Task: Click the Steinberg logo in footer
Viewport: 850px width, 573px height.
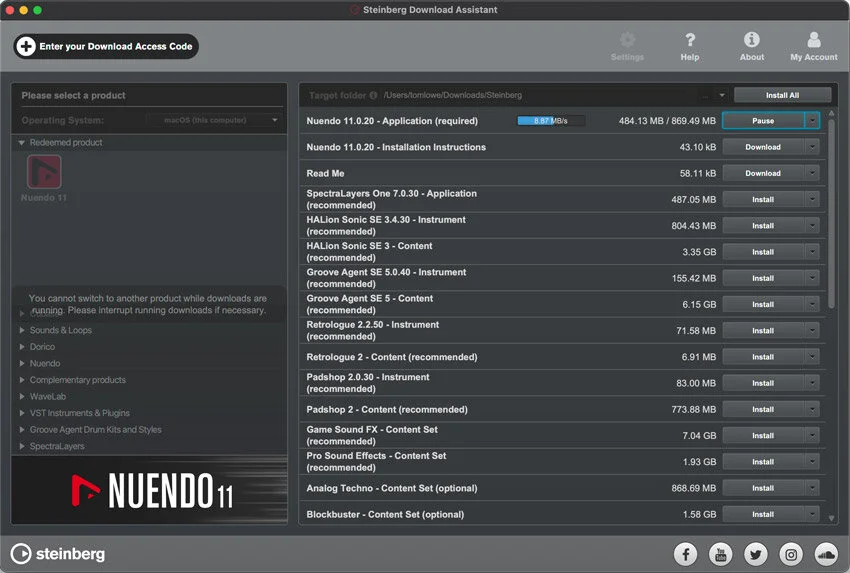Action: click(x=58, y=554)
